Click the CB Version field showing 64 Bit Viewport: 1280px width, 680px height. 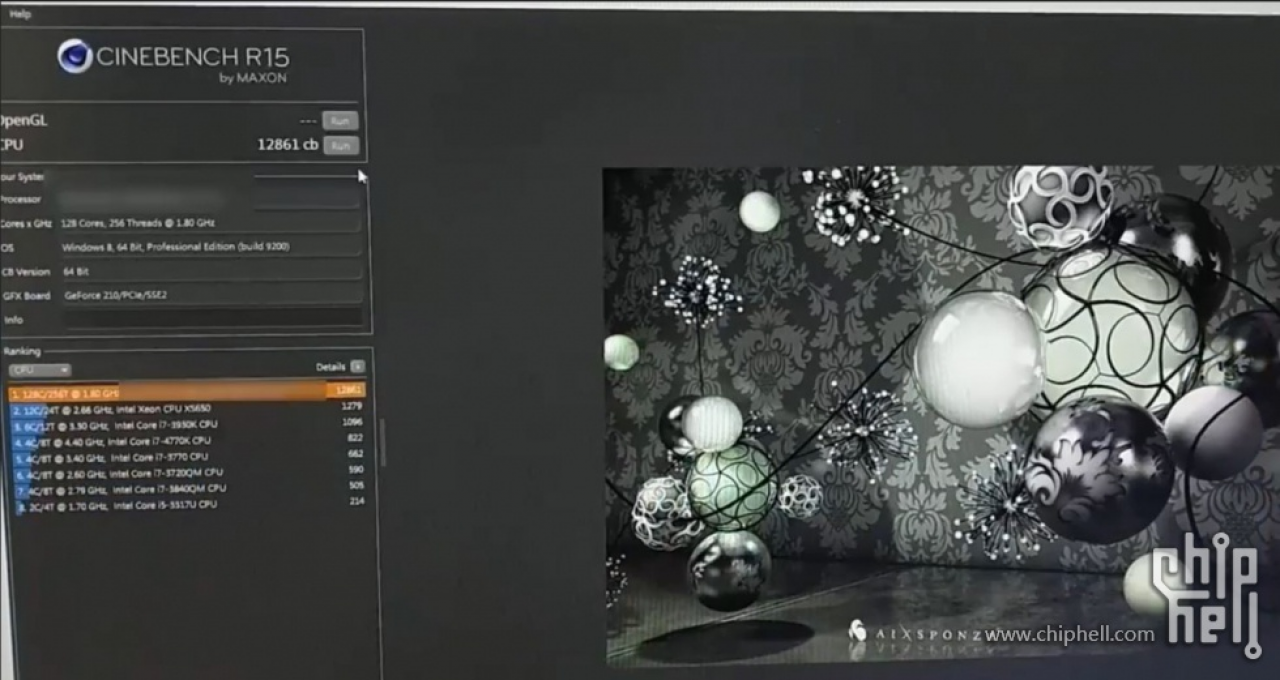click(x=211, y=271)
